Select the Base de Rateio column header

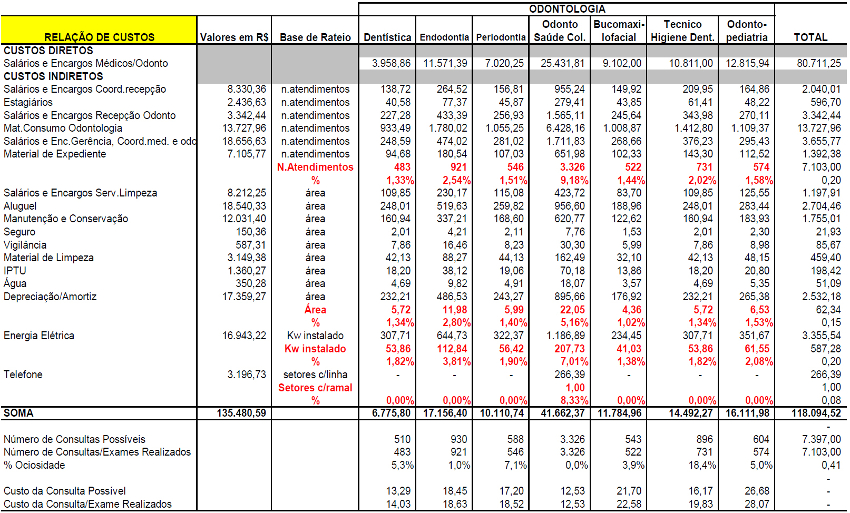click(x=315, y=37)
